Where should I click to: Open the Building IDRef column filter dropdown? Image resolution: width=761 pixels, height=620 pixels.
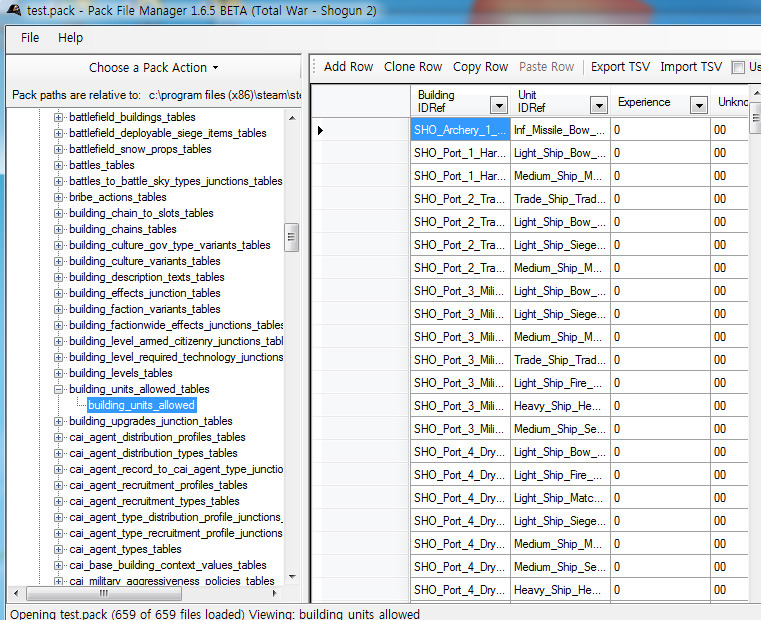pyautogui.click(x=499, y=104)
